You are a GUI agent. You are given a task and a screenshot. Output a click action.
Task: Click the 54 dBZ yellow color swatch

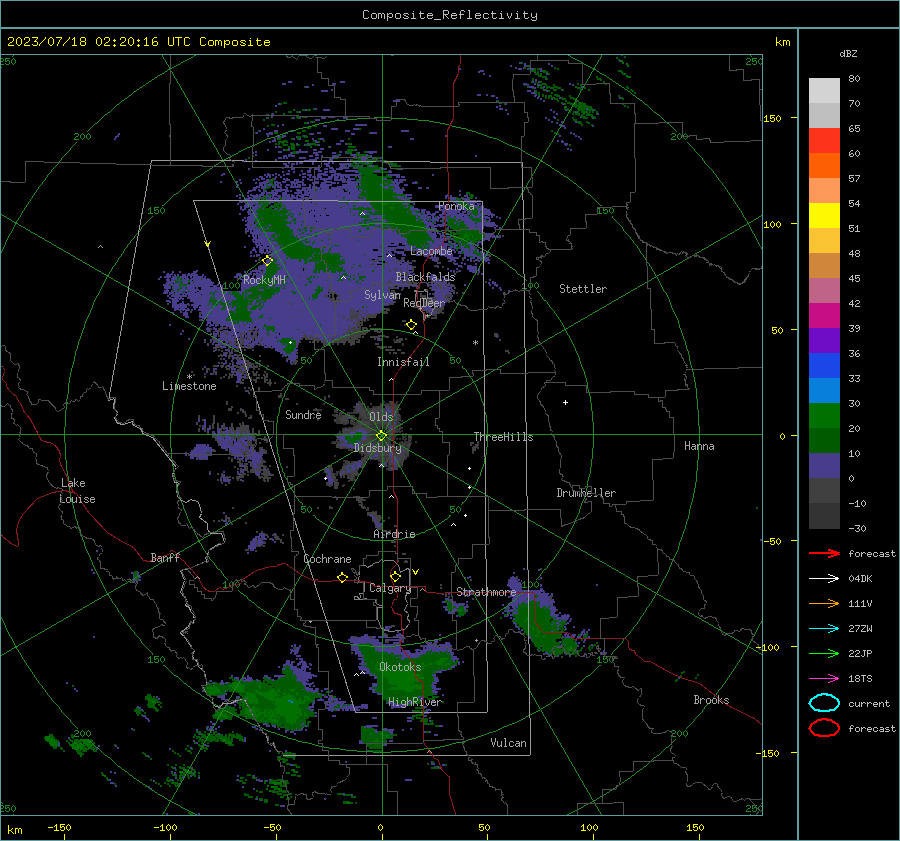(824, 216)
